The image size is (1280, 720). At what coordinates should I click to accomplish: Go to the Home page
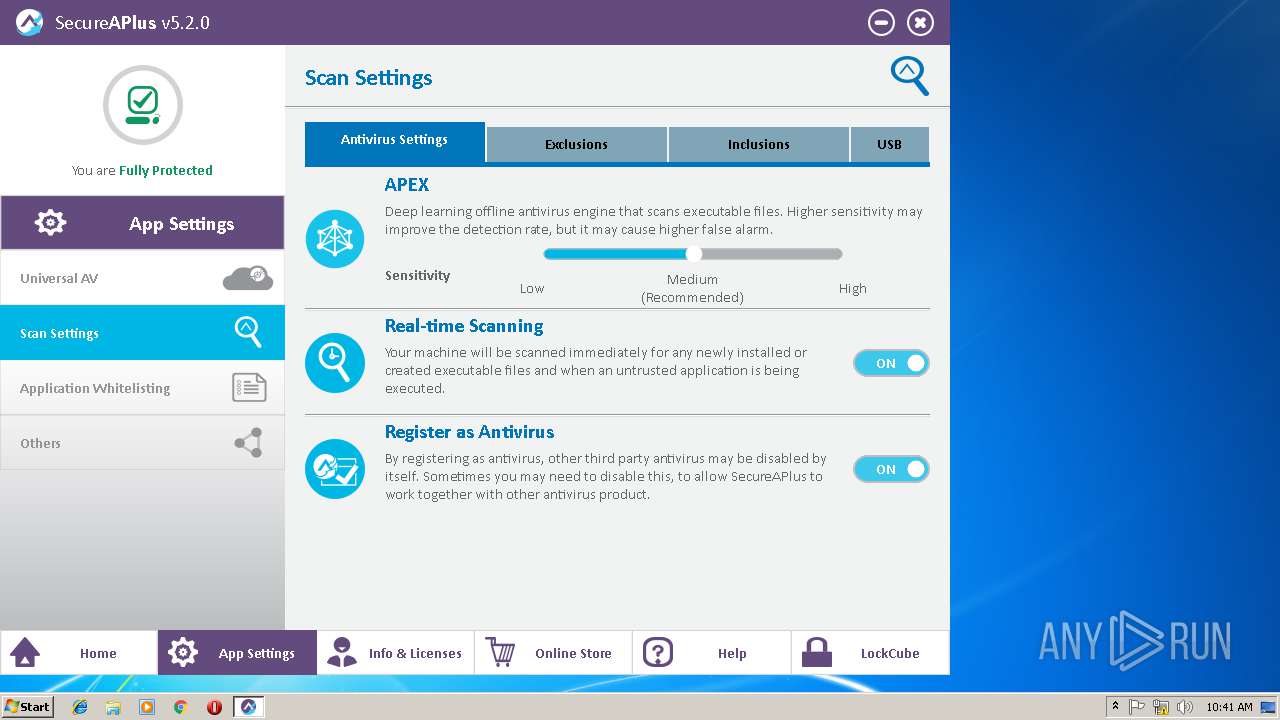tap(79, 653)
